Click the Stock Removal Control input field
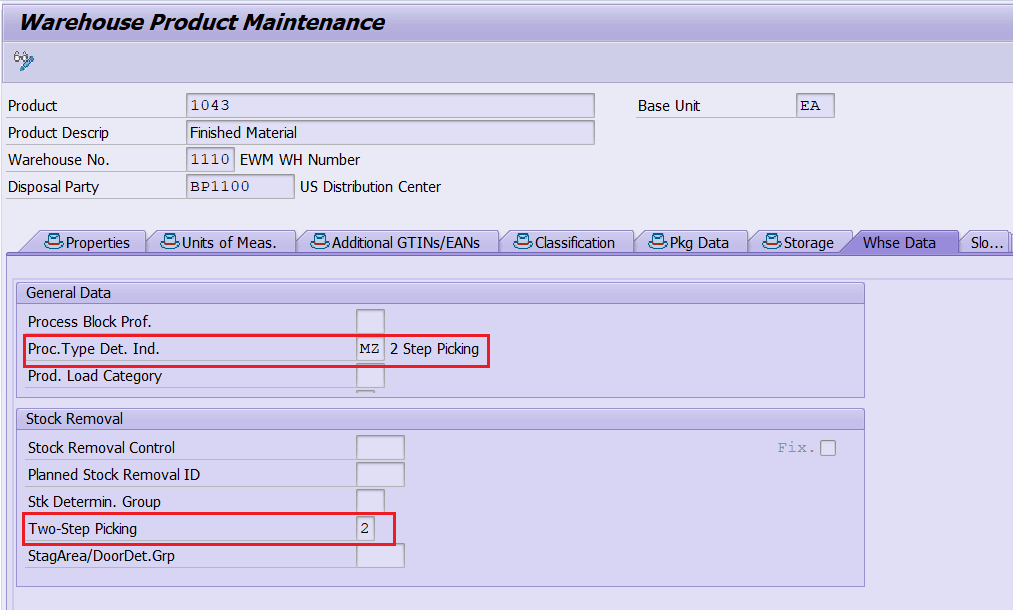 pos(381,448)
